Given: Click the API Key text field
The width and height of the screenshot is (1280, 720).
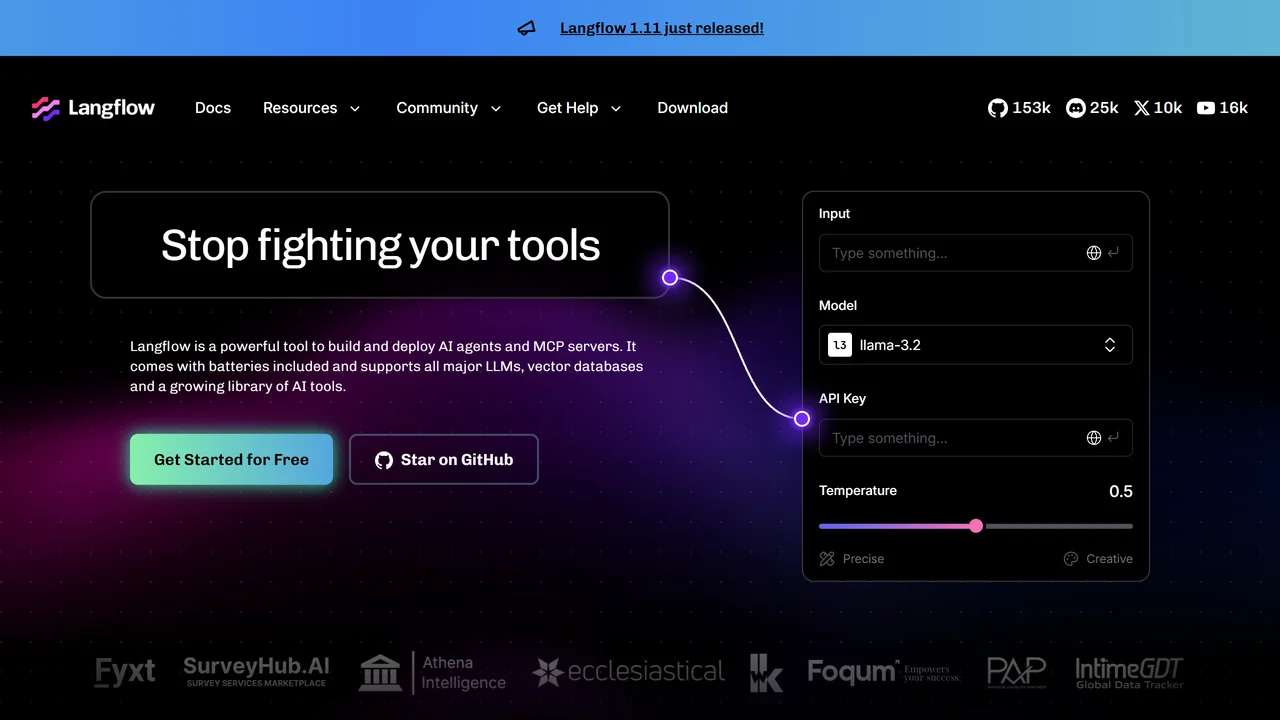Looking at the screenshot, I should pyautogui.click(x=976, y=438).
